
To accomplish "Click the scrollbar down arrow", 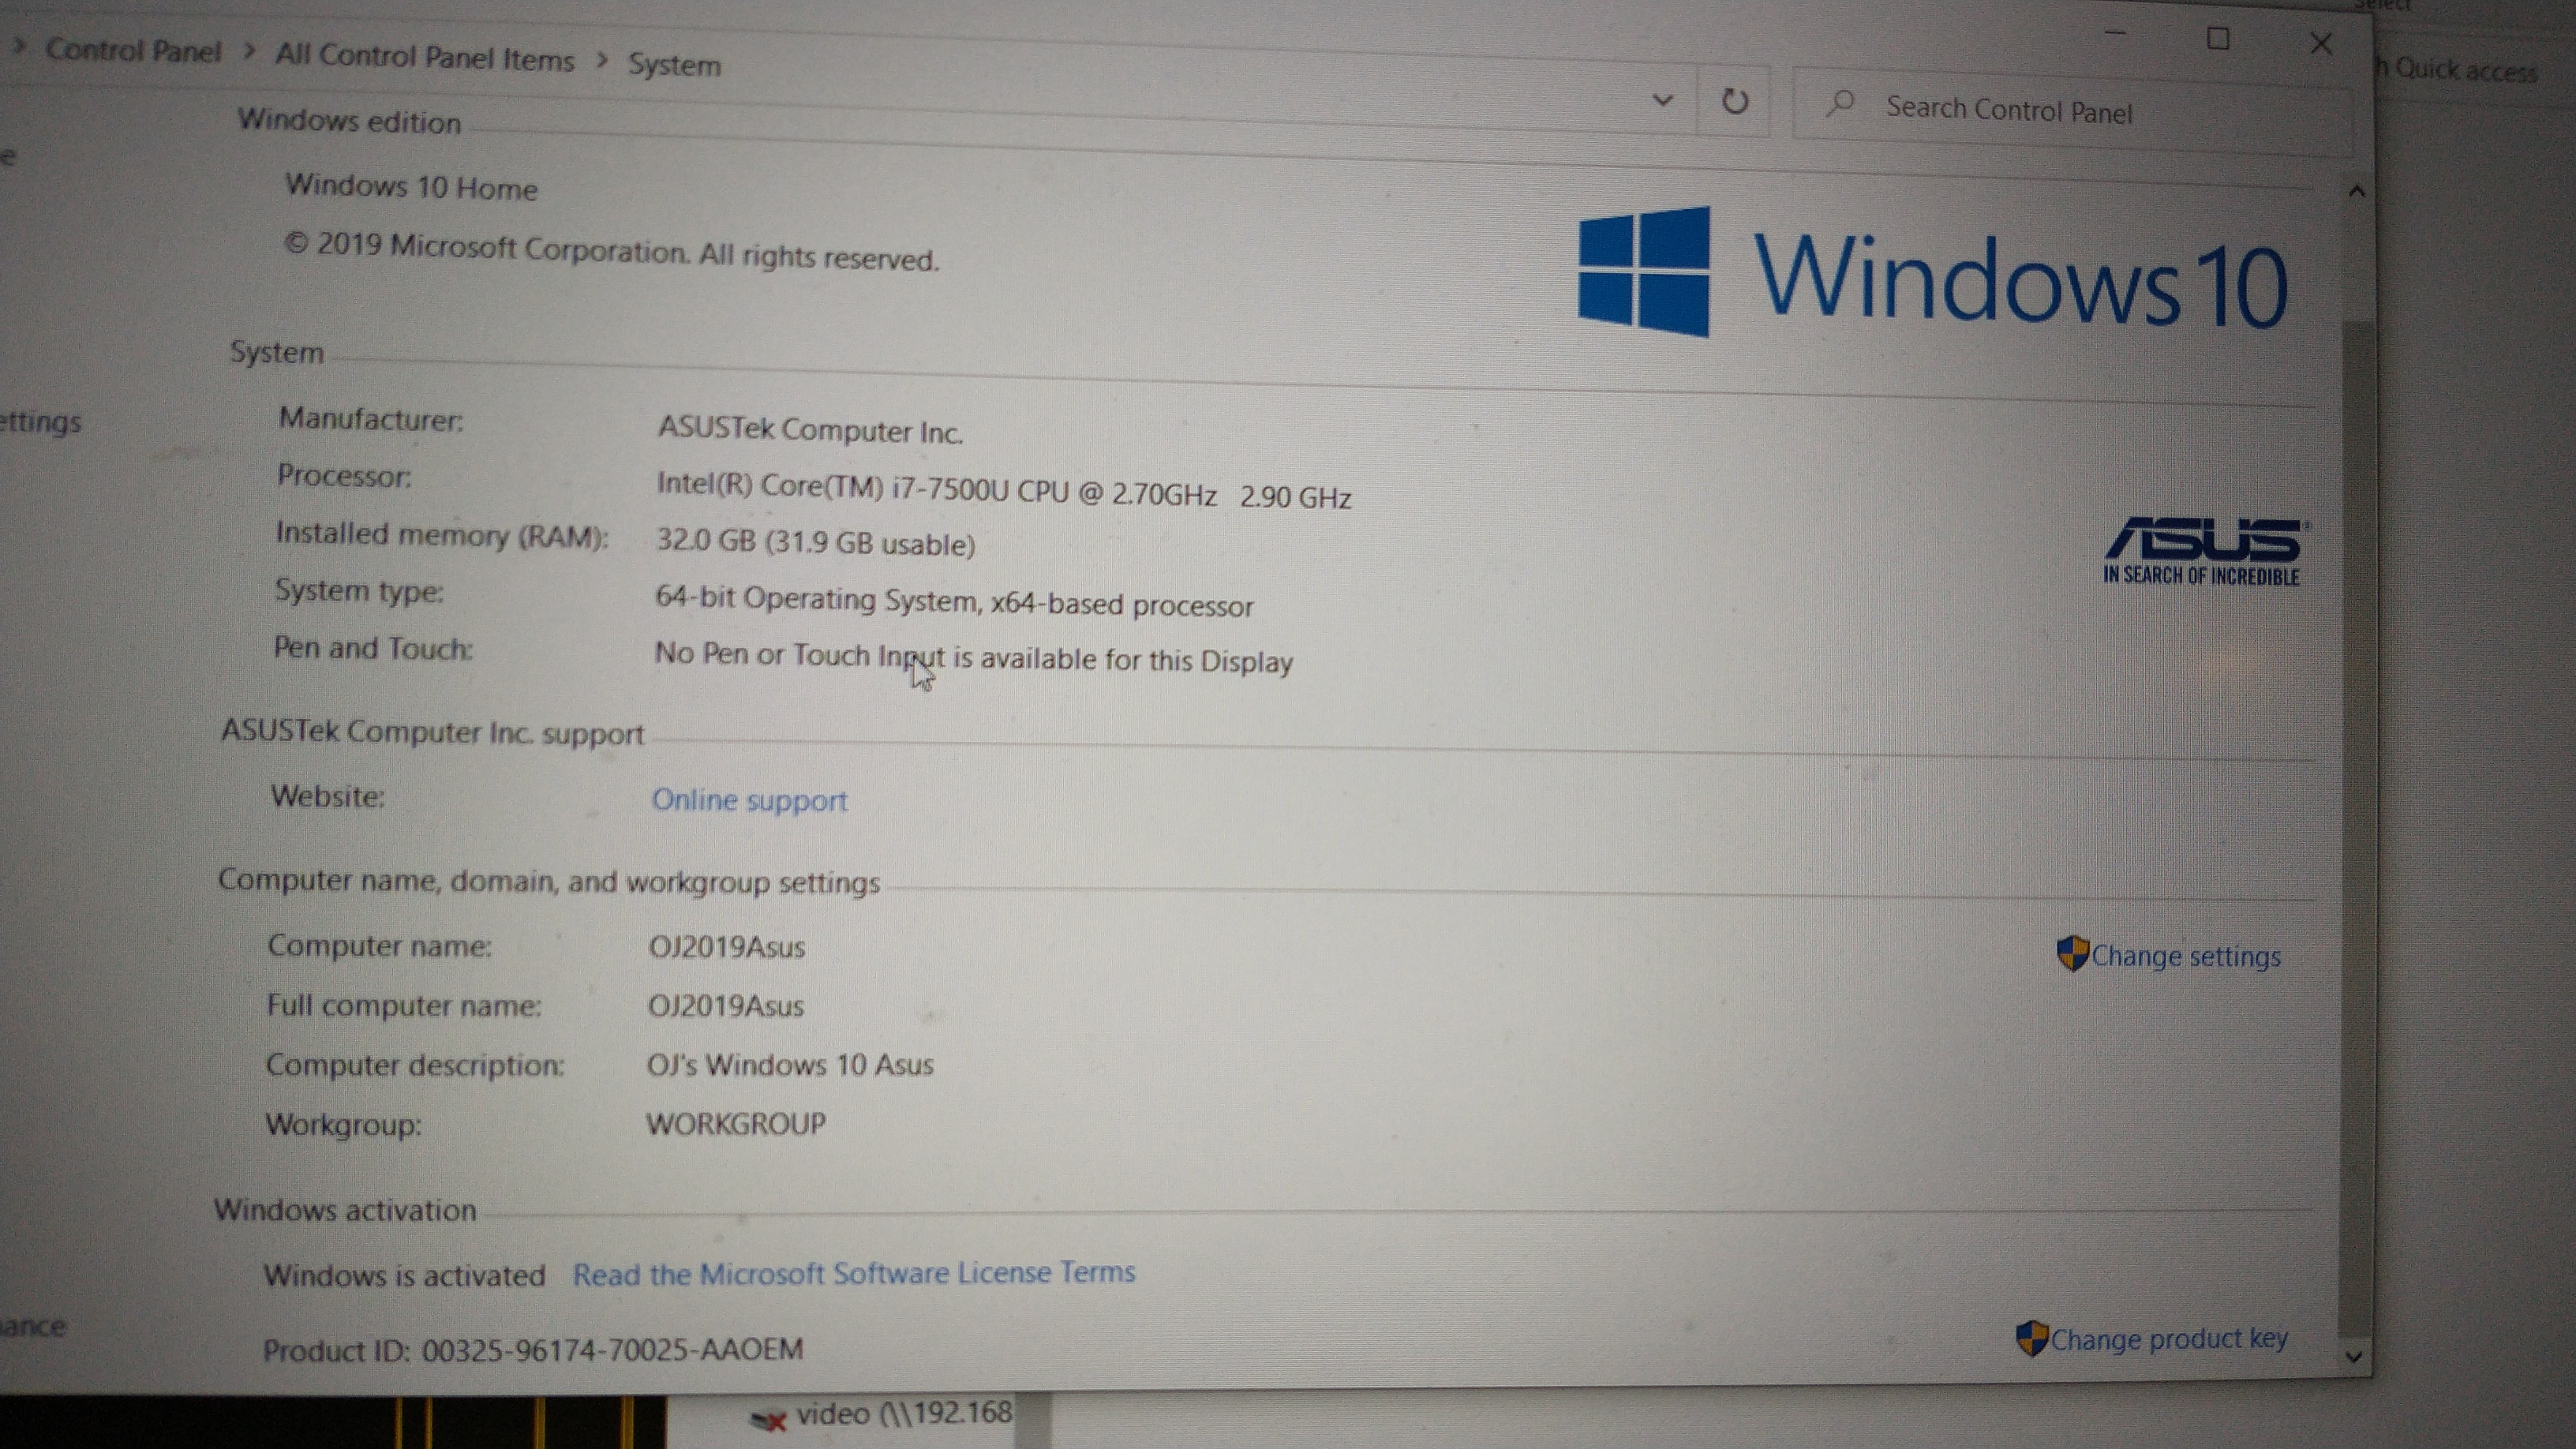I will point(2353,1357).
